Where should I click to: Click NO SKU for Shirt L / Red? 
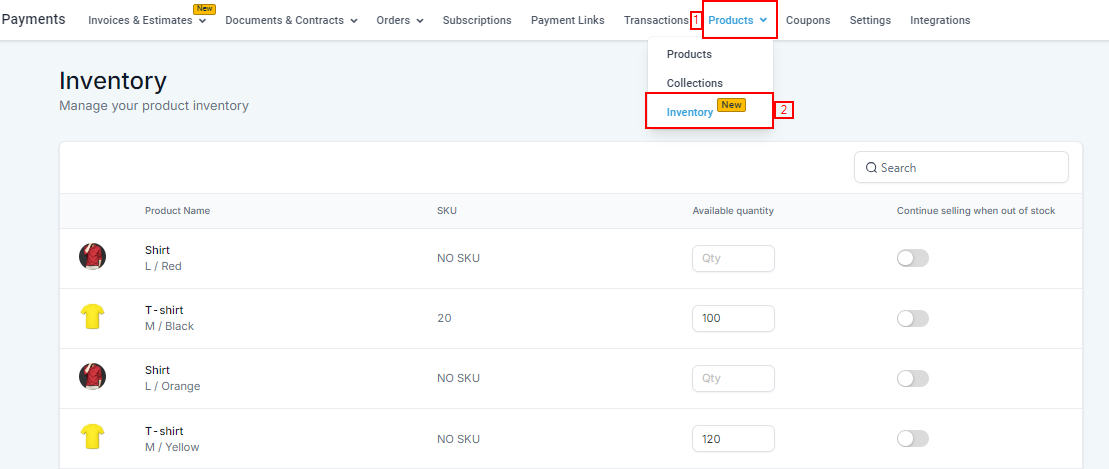(458, 258)
